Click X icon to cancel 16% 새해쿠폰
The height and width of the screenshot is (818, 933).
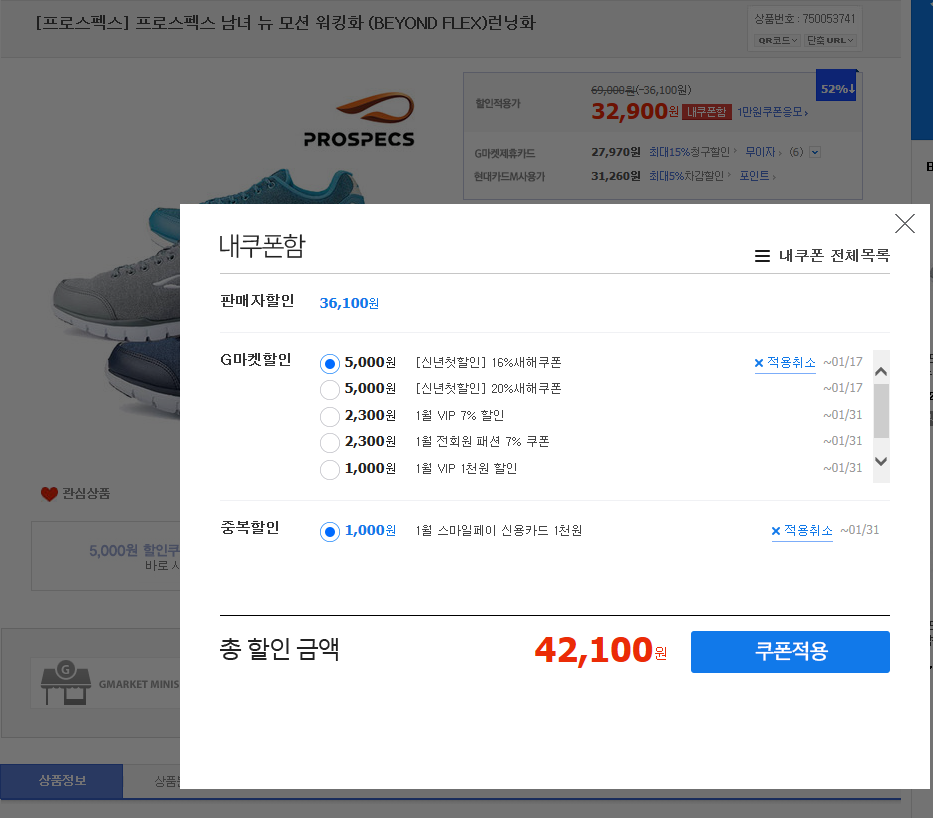tap(759, 363)
